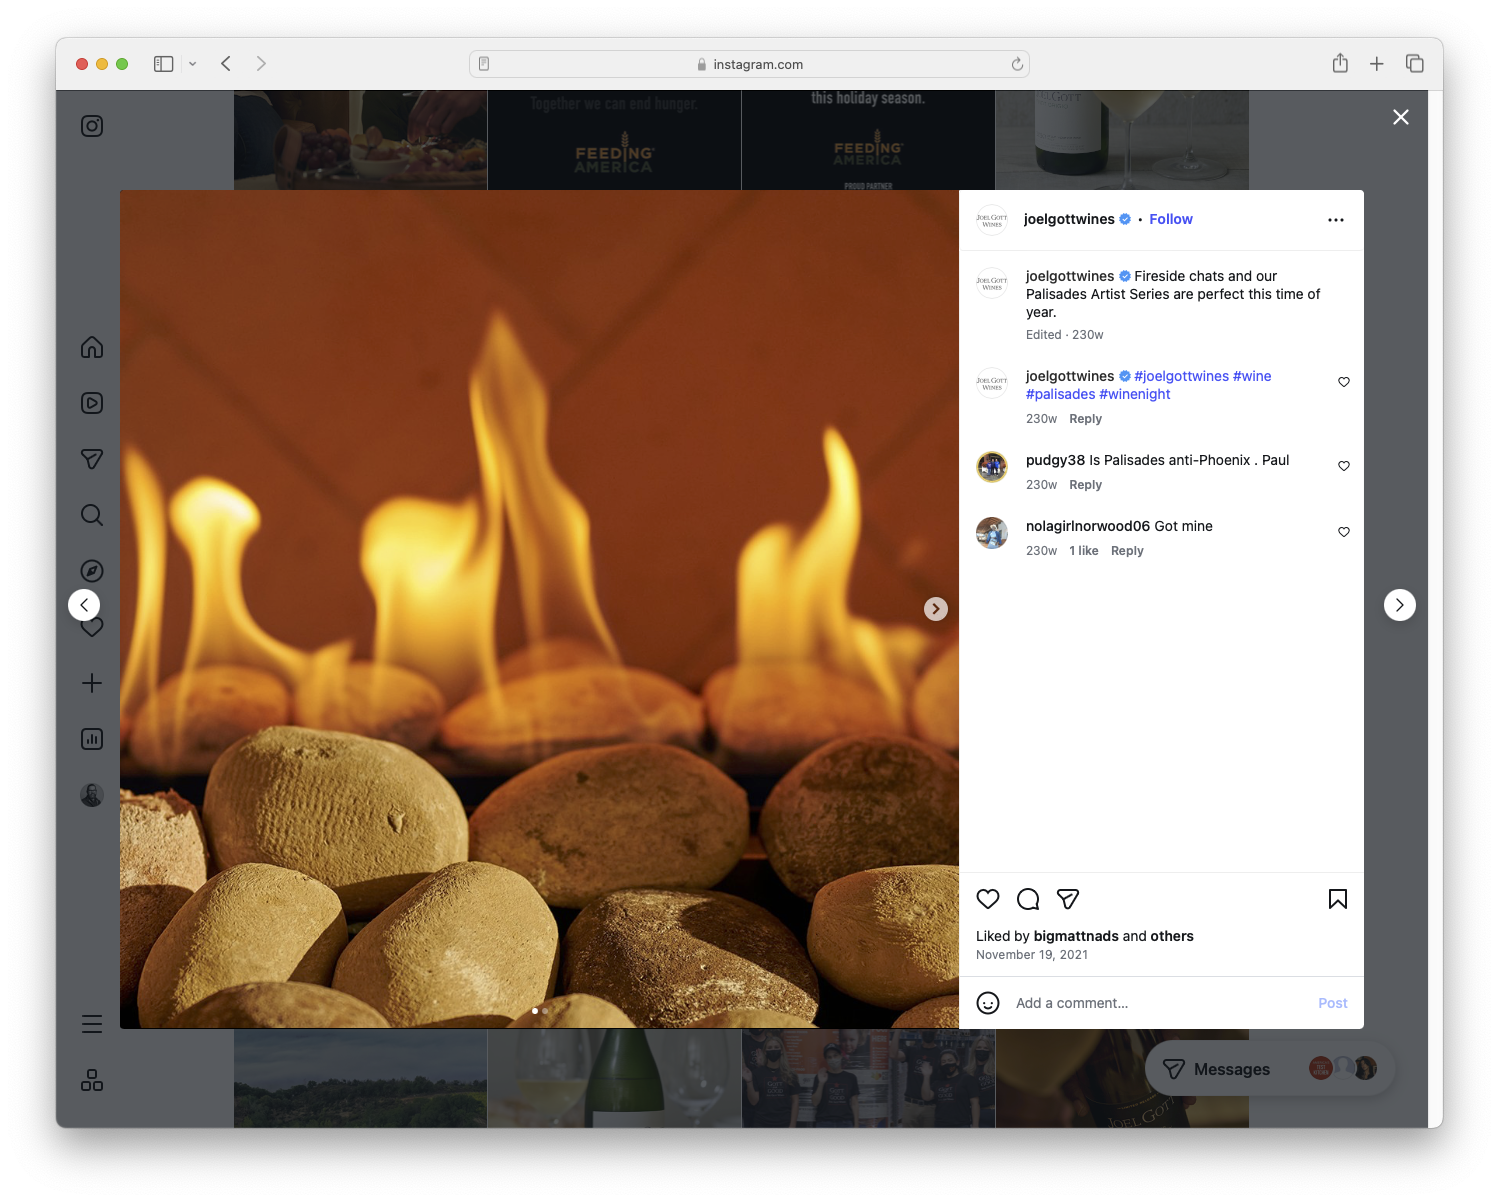This screenshot has height=1202, width=1499.
Task: Open Meta apps grid icon
Action: click(92, 1080)
